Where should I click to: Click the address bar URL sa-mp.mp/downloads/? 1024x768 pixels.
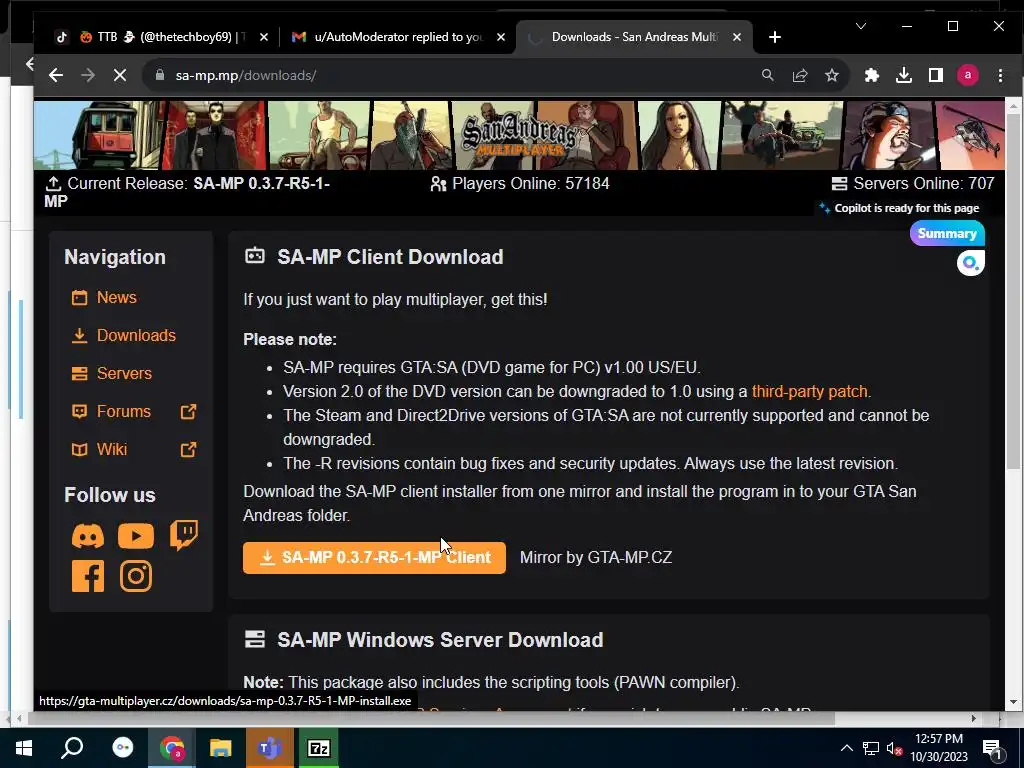pyautogui.click(x=246, y=75)
